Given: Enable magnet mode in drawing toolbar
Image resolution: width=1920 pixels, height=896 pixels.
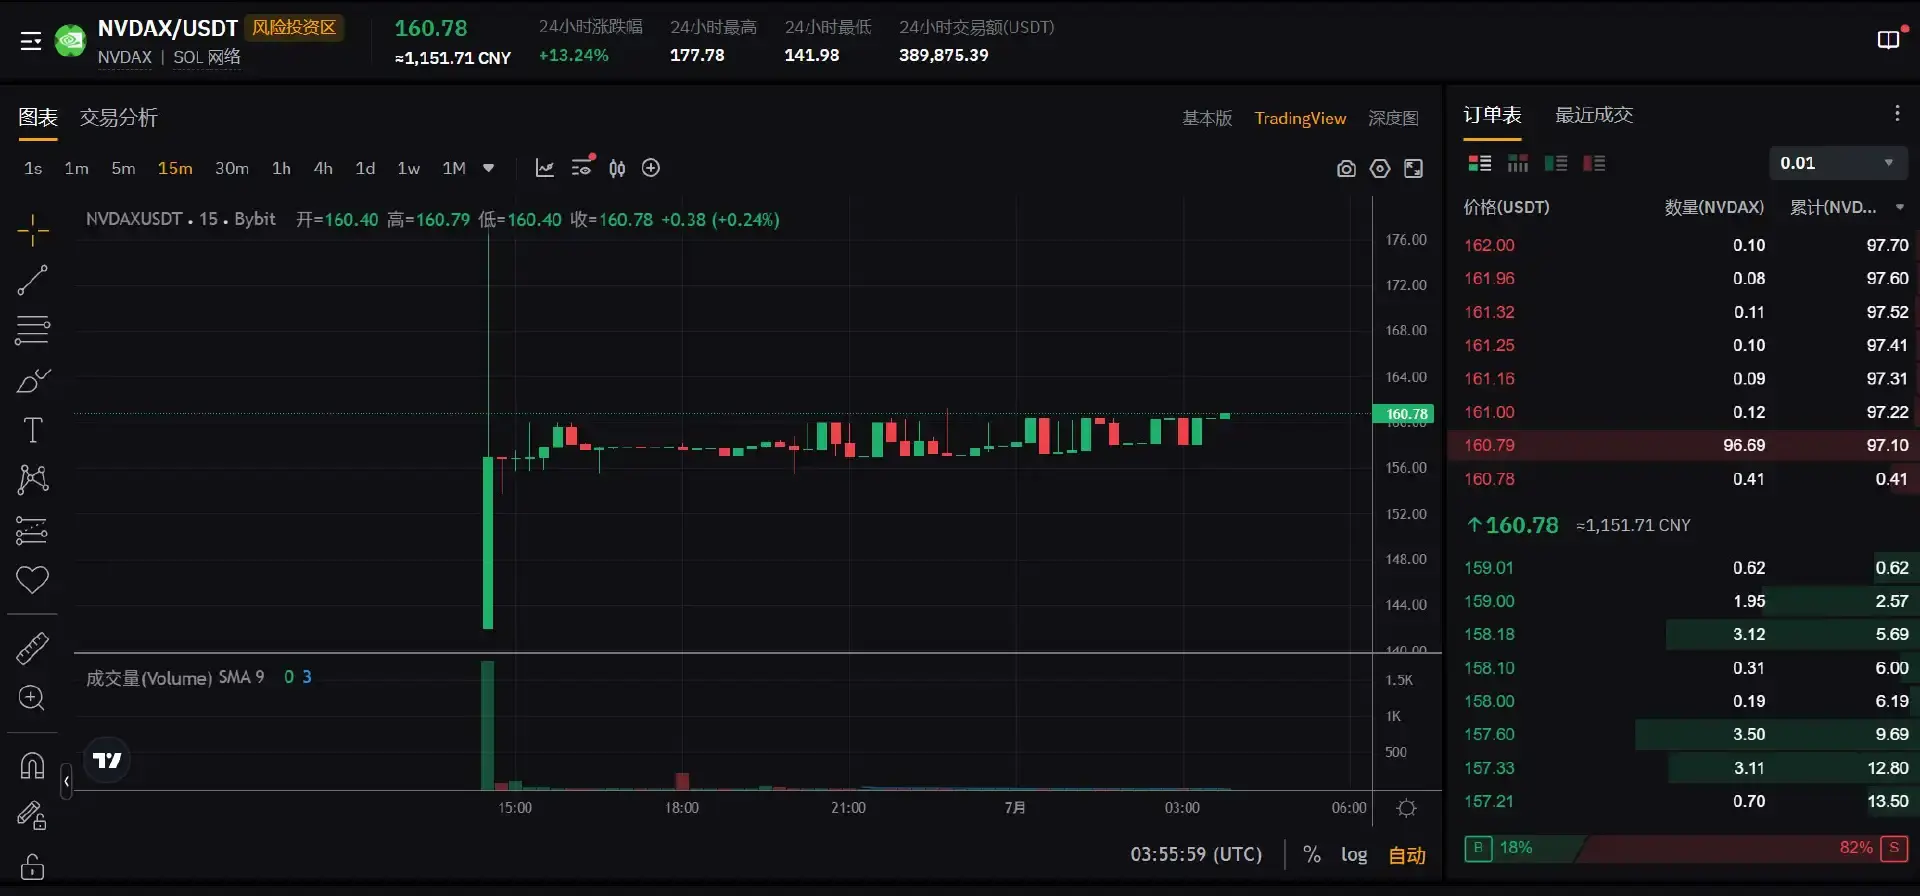Looking at the screenshot, I should pos(32,766).
